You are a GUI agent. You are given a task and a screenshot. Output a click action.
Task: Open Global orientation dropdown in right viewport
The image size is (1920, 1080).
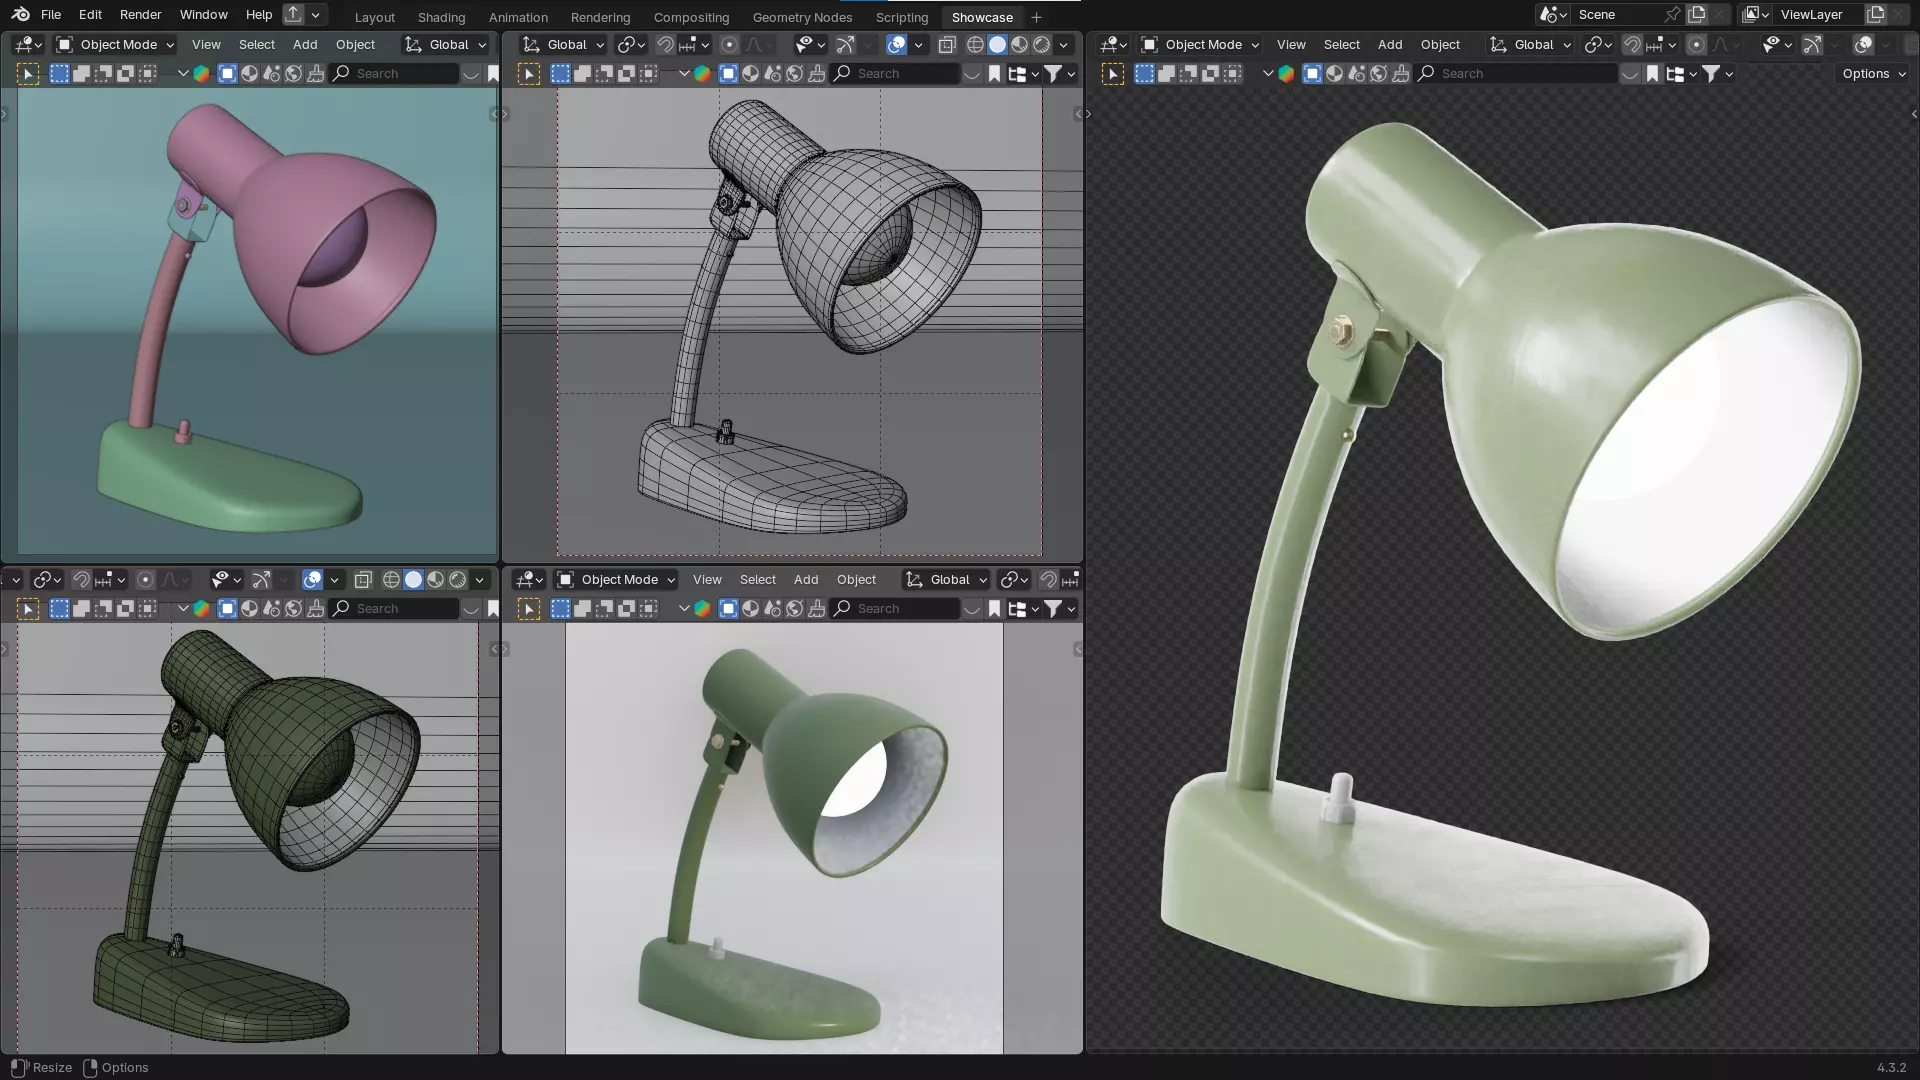1530,44
